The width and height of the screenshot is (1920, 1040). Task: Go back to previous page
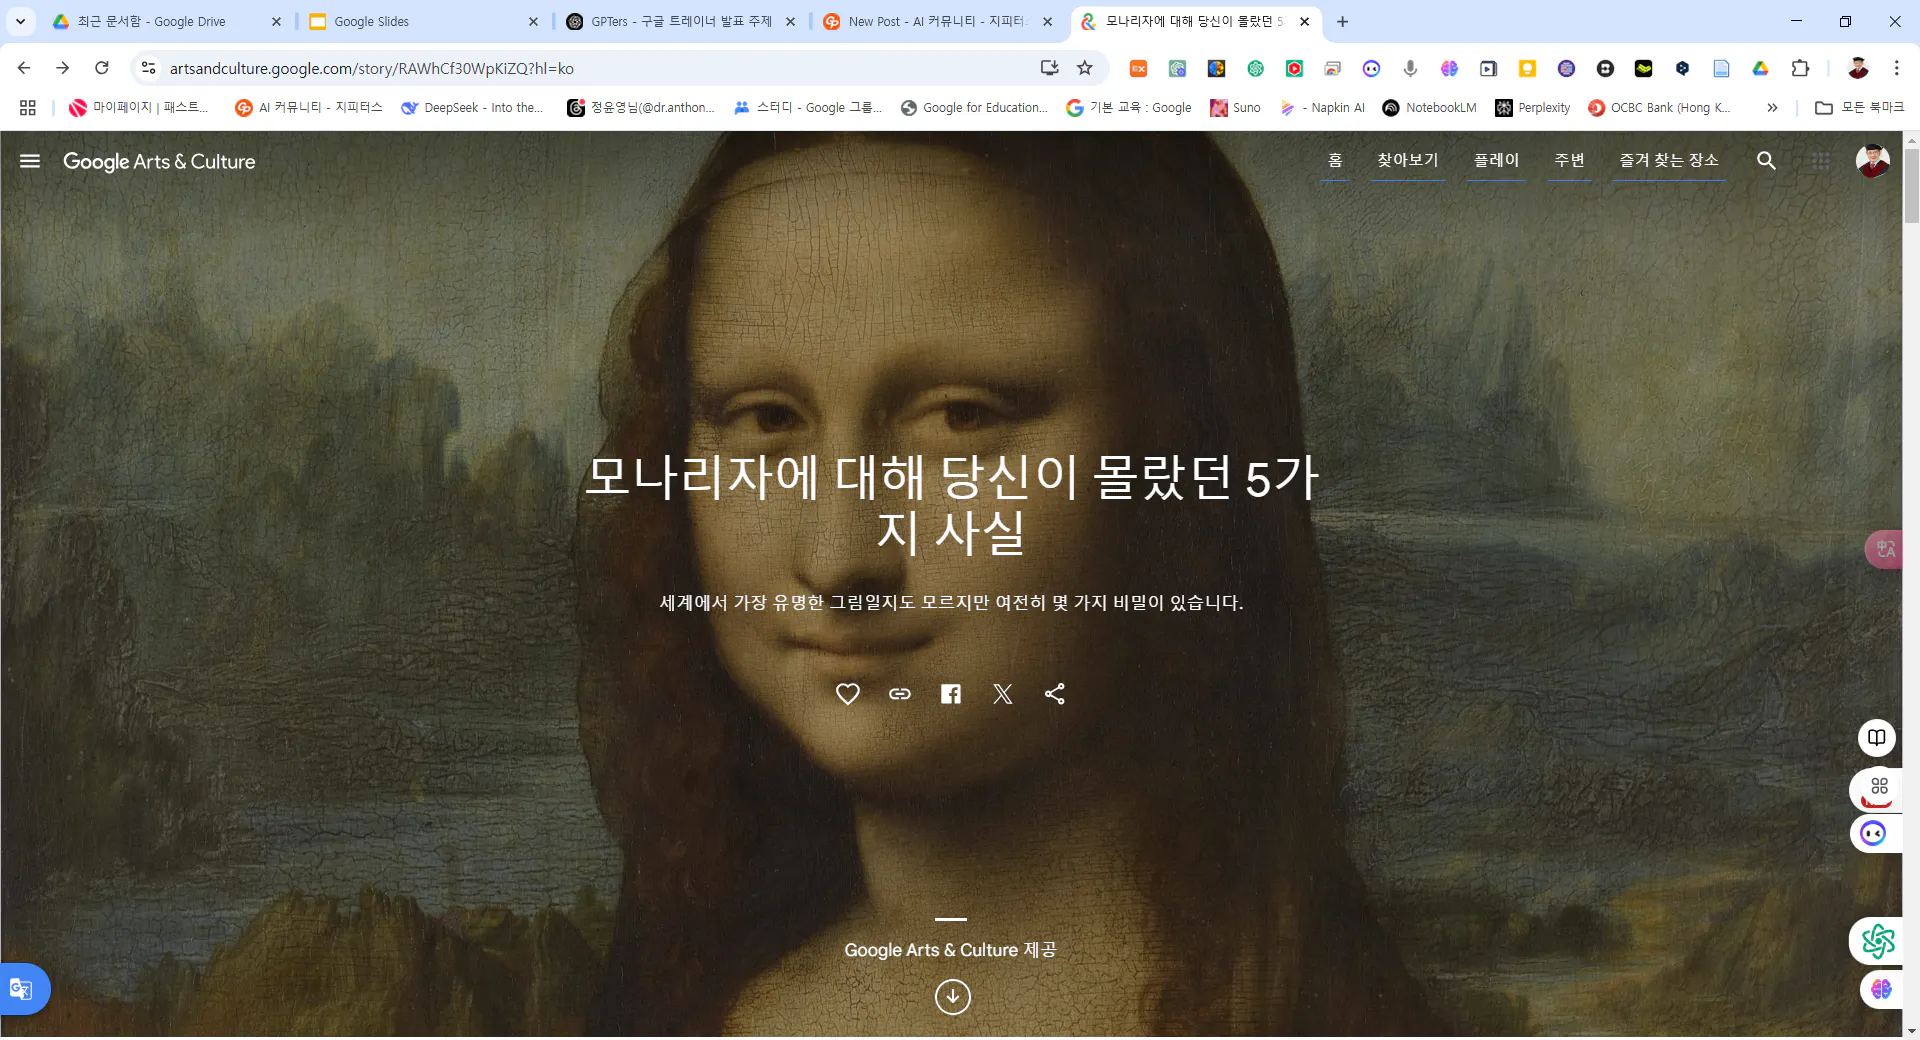tap(24, 68)
